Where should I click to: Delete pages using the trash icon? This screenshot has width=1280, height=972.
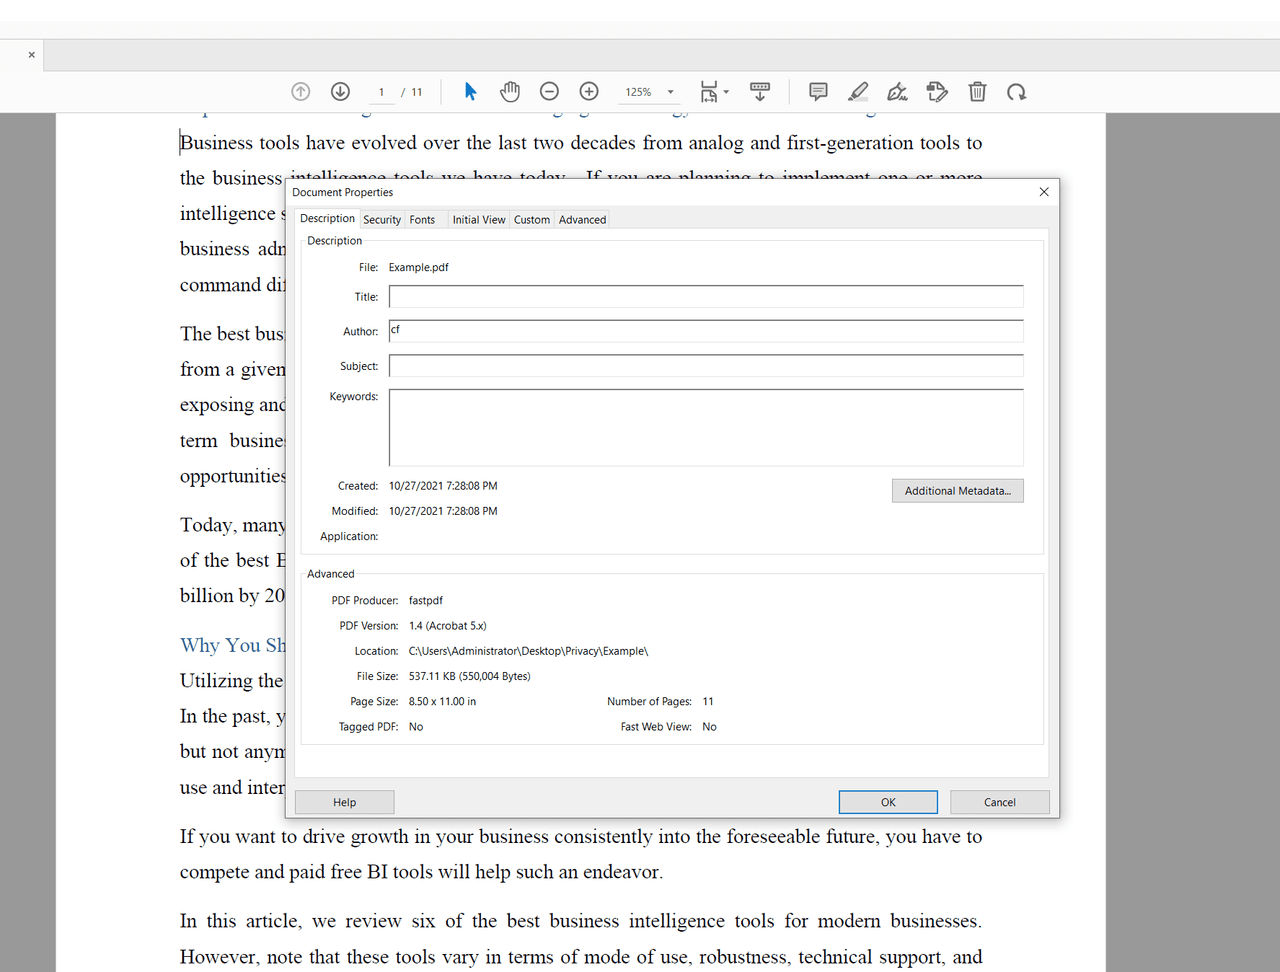pyautogui.click(x=977, y=91)
